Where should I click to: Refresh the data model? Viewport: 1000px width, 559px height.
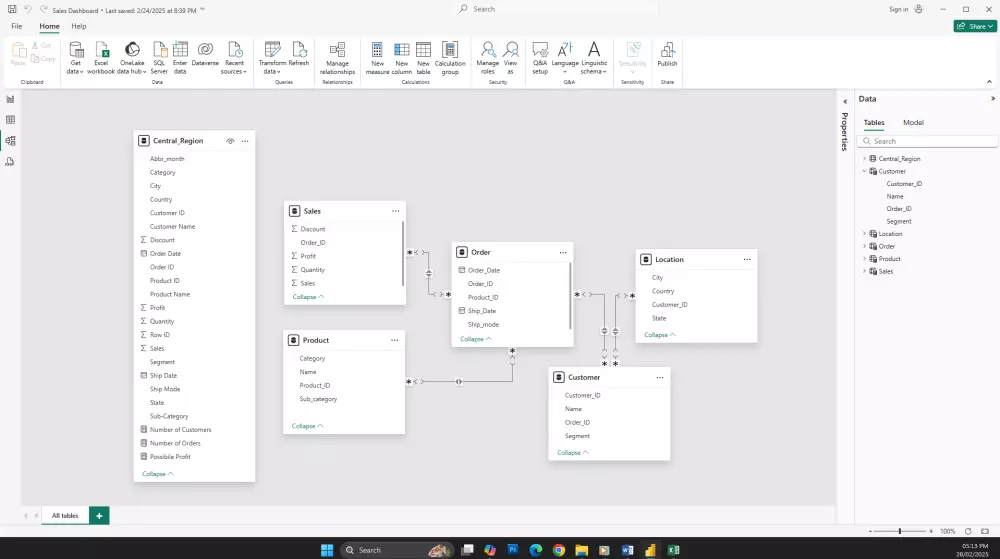tap(298, 54)
